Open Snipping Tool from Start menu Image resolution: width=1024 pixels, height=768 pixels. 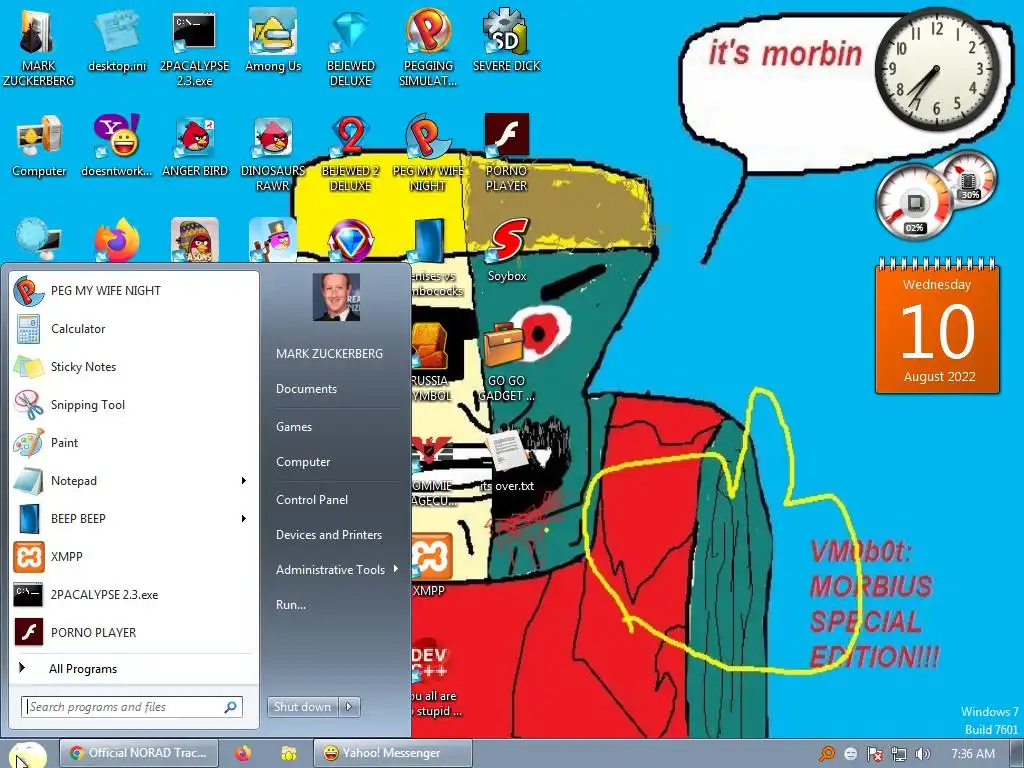coord(134,404)
